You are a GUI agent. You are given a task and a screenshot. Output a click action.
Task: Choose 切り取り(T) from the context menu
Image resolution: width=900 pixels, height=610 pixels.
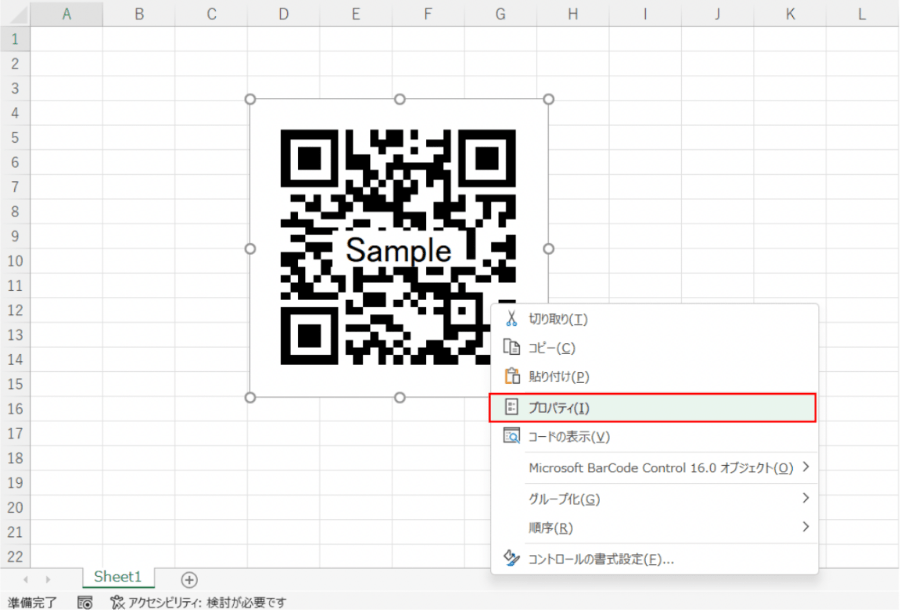(x=654, y=319)
